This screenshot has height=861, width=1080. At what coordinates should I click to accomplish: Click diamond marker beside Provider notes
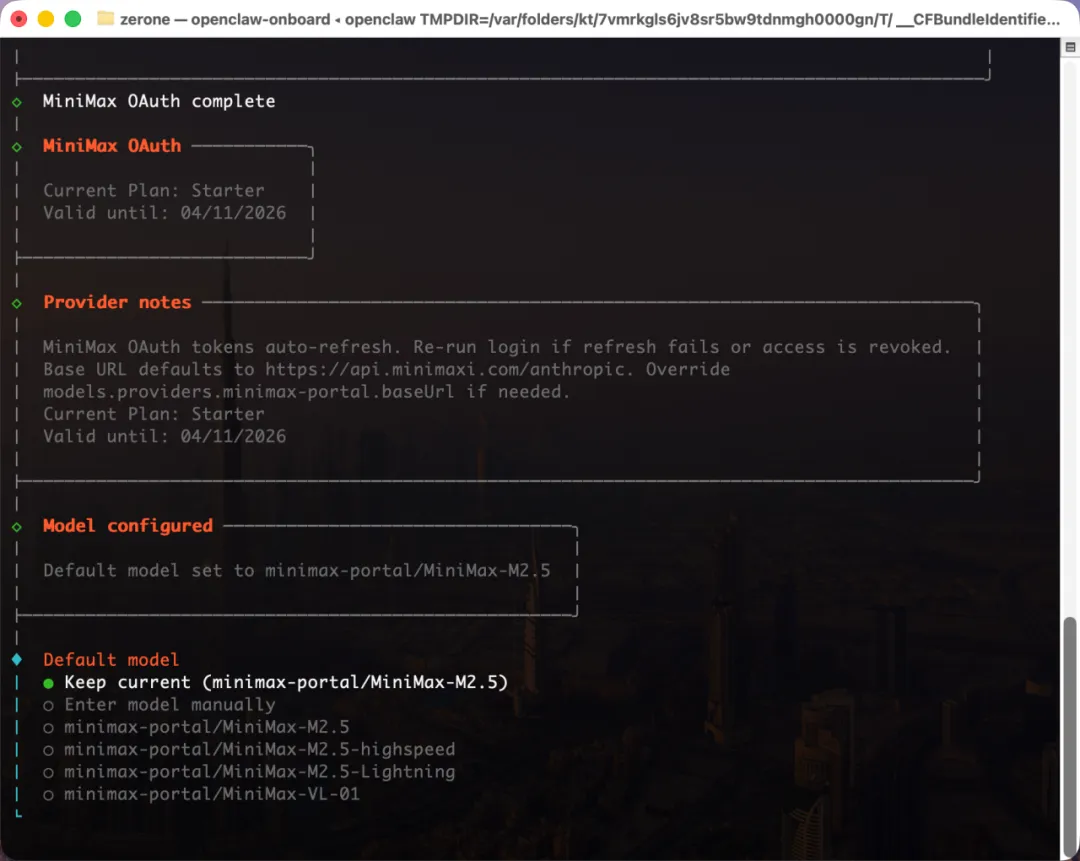(x=17, y=303)
